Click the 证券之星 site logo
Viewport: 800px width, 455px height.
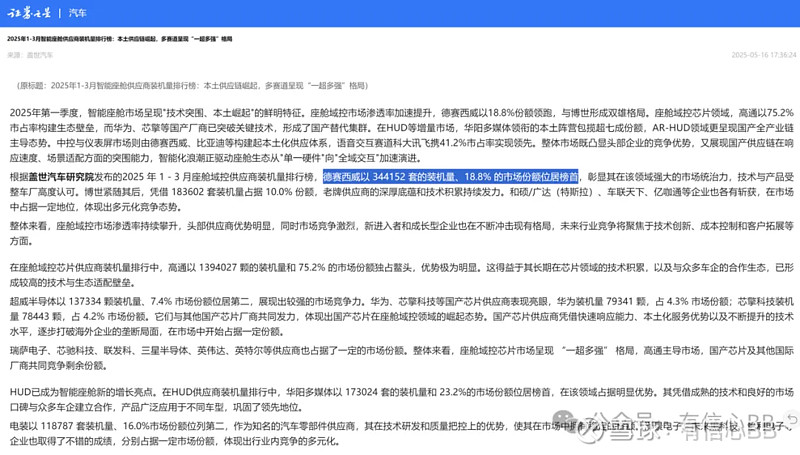pos(29,13)
